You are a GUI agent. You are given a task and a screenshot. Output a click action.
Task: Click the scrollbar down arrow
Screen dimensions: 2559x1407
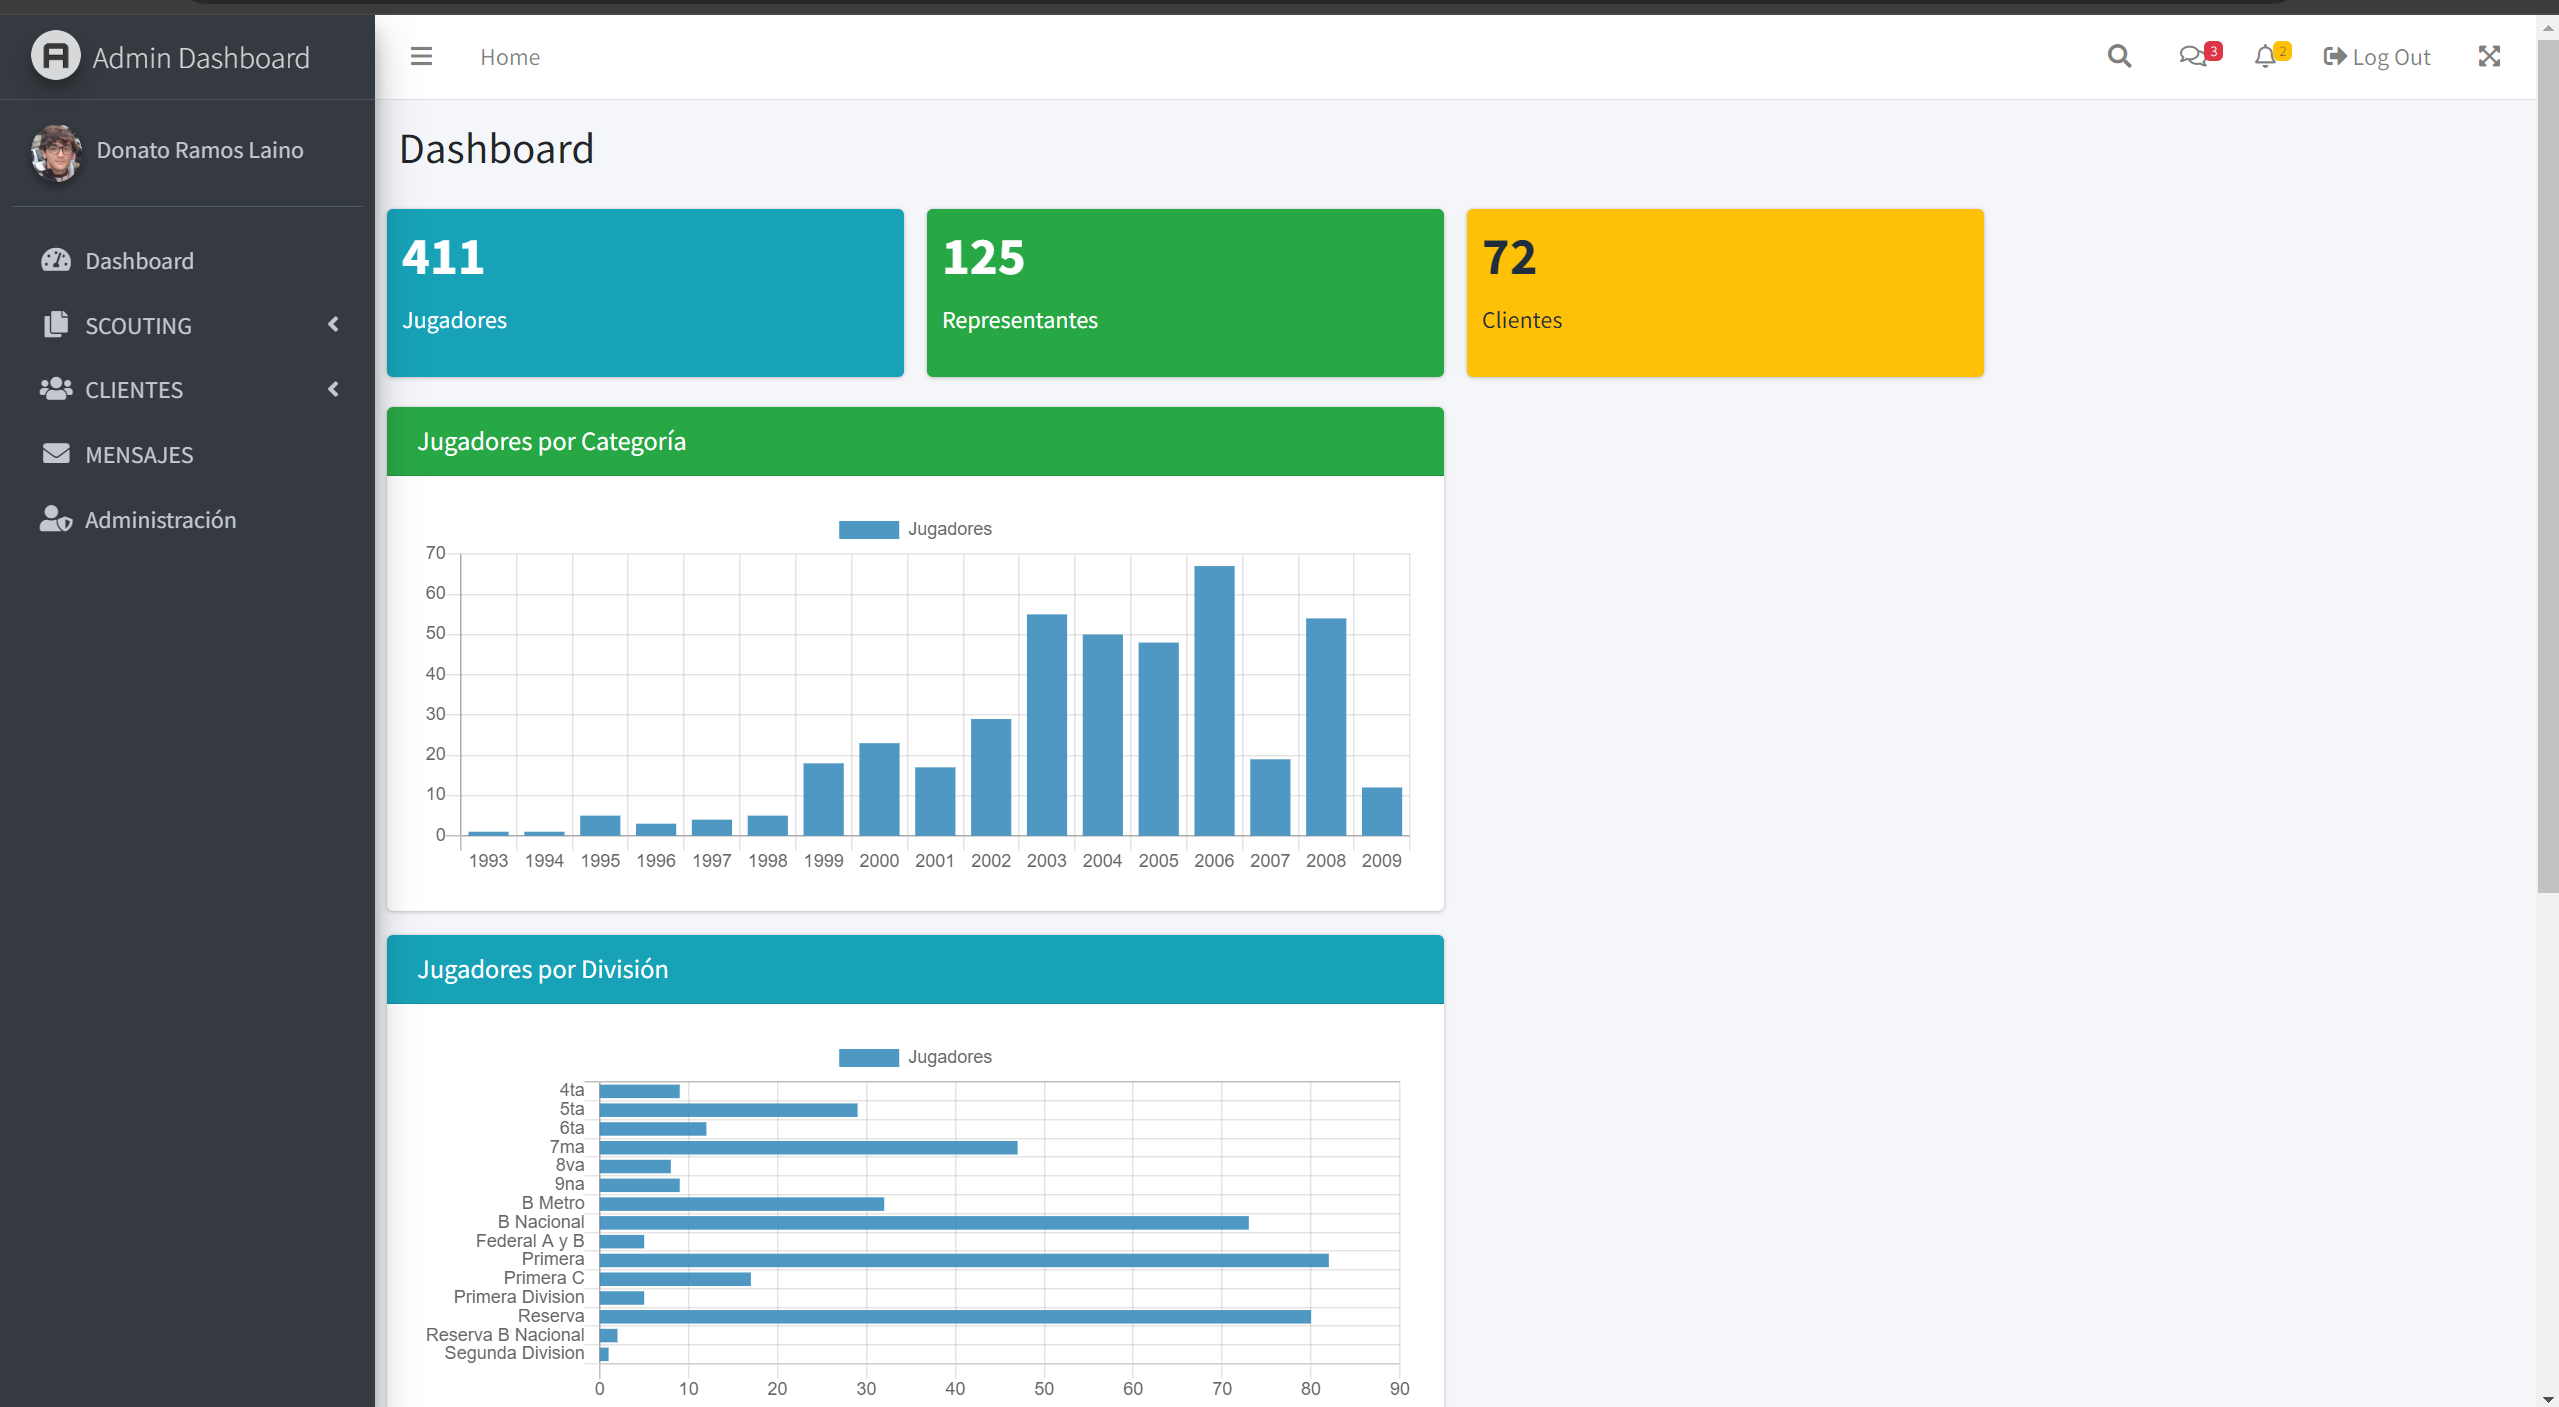2548,1397
